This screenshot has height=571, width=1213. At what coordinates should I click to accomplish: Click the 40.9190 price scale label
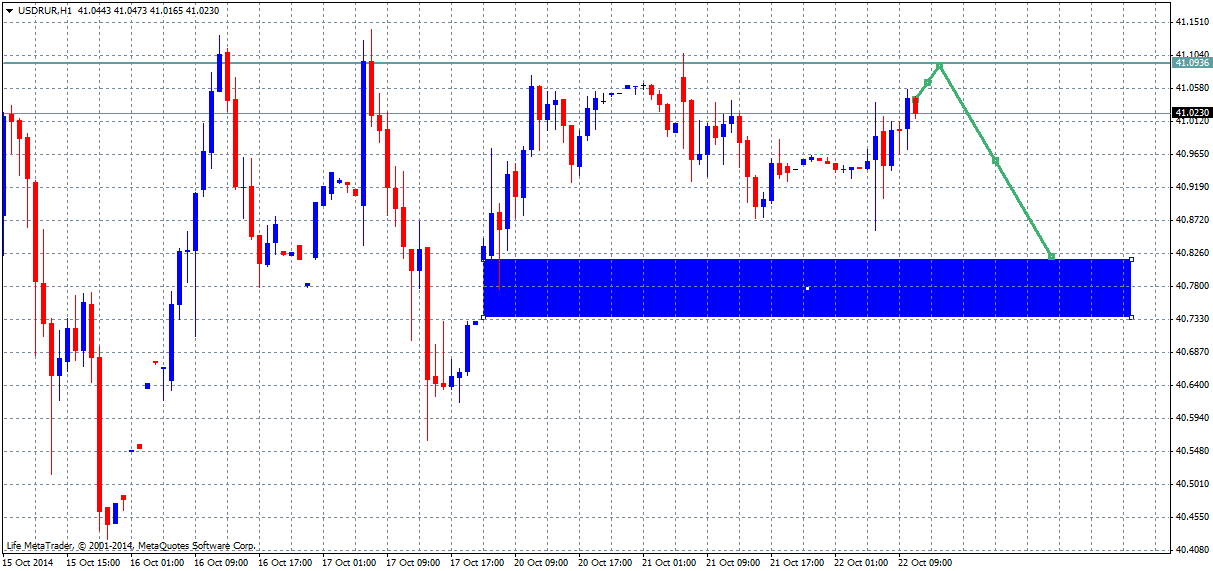(1192, 186)
